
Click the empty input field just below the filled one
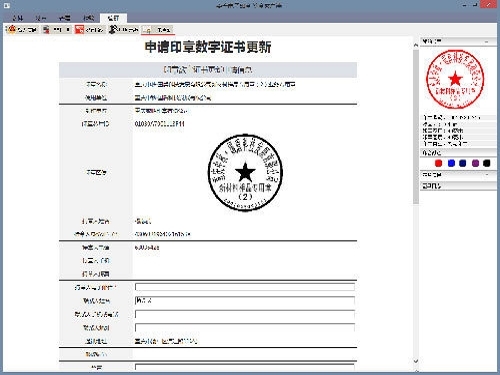coord(245,314)
